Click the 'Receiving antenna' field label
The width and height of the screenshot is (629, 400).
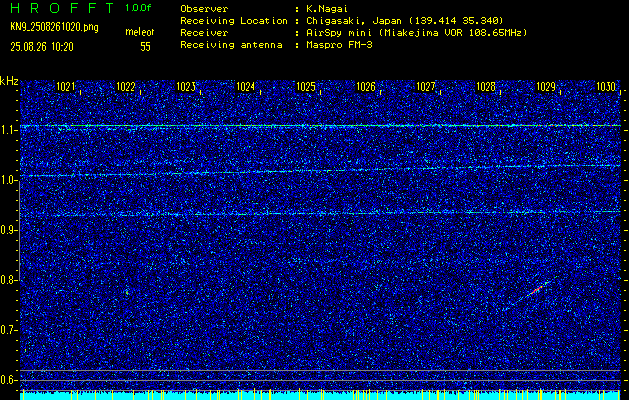coord(231,45)
